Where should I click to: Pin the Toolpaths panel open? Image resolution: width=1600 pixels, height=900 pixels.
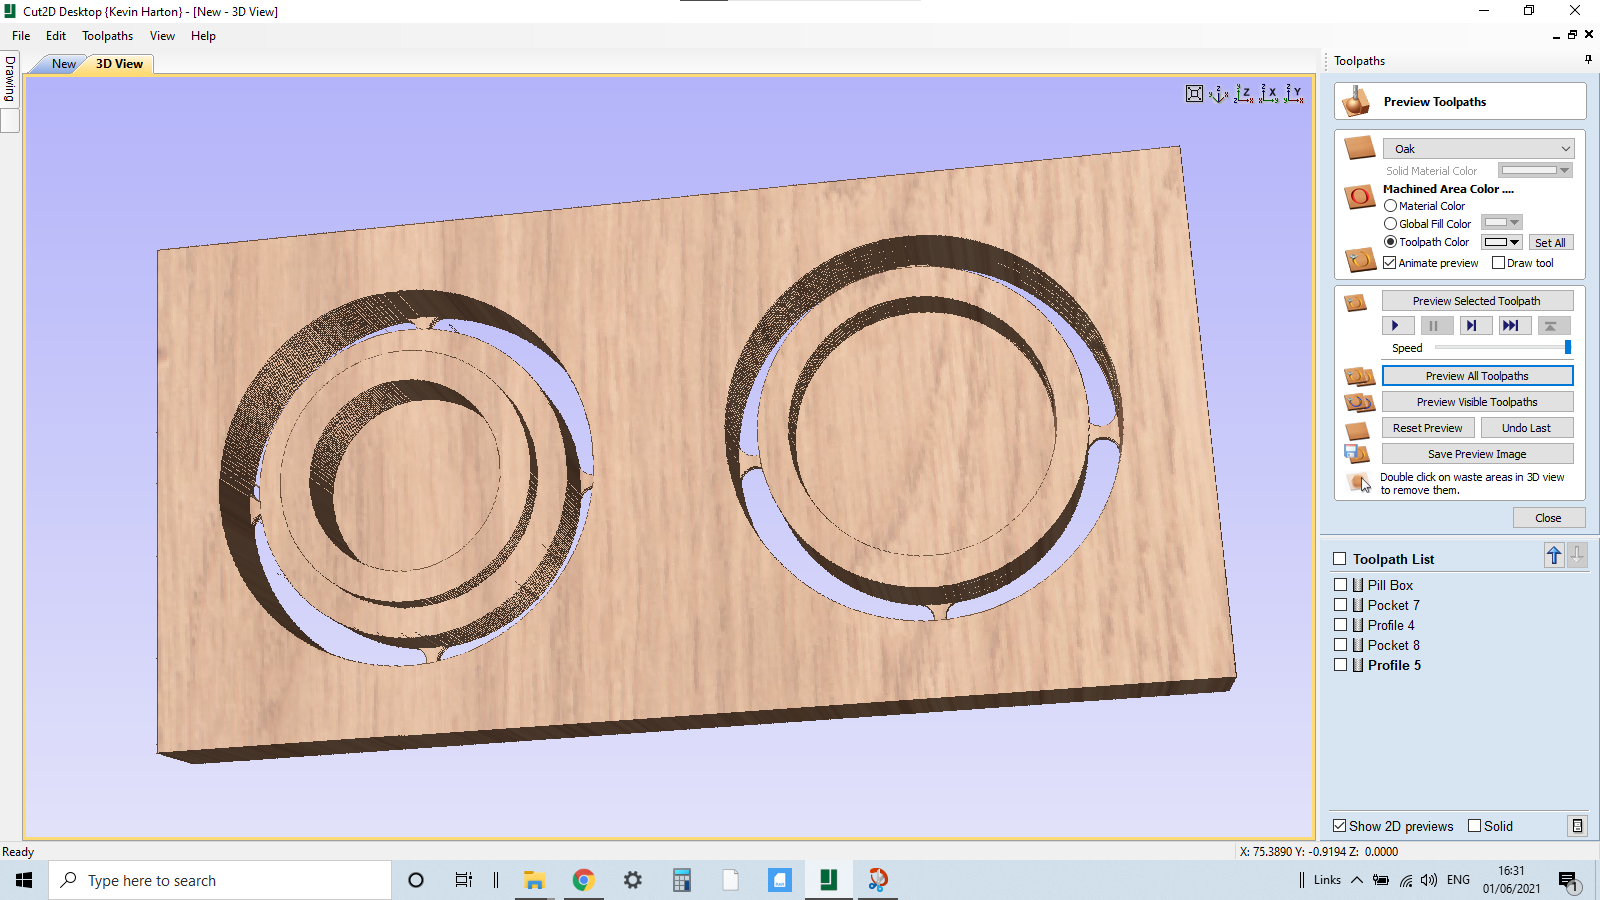click(x=1586, y=59)
